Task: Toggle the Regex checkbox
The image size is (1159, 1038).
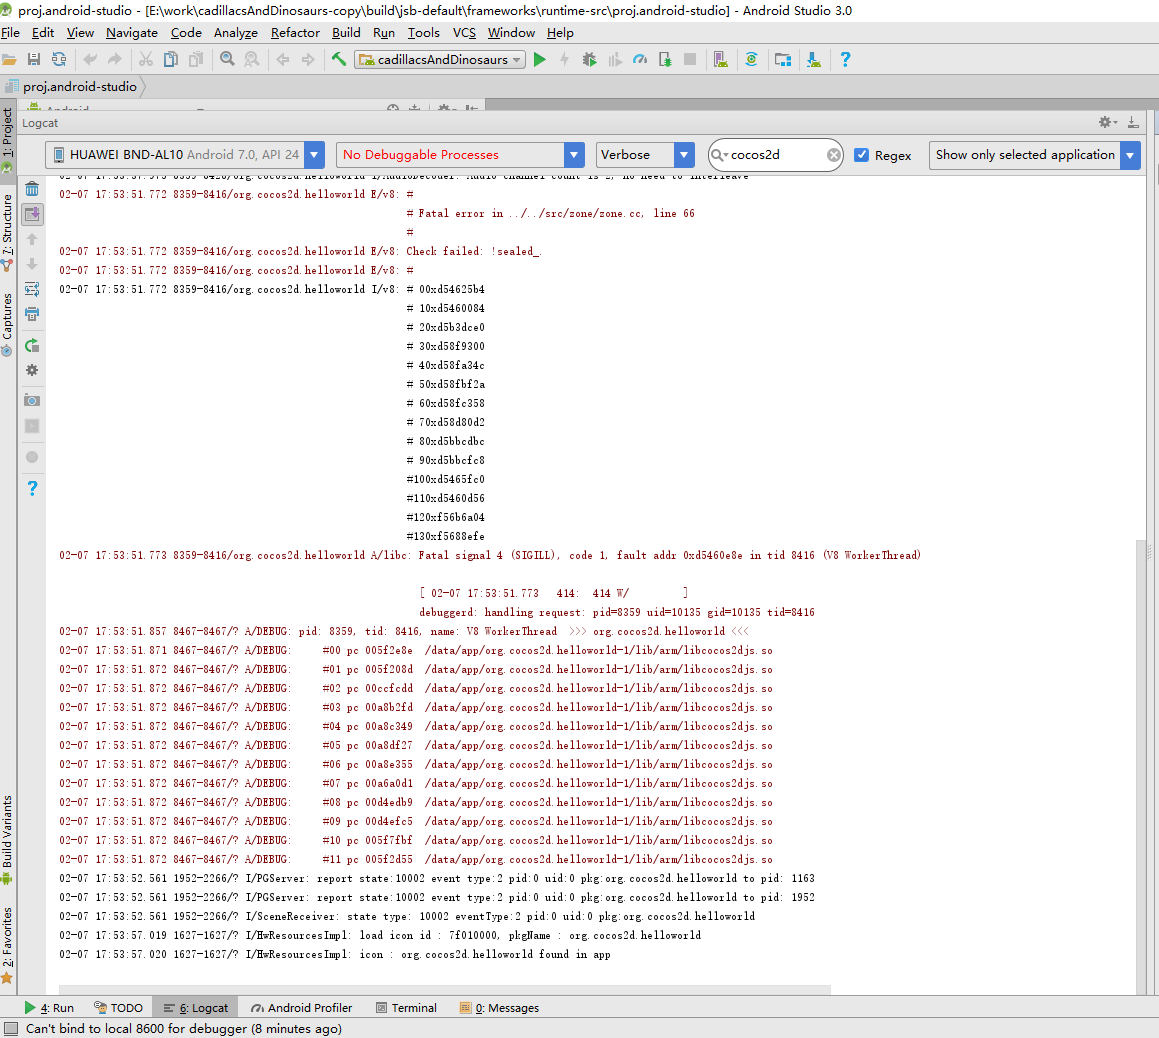Action: (x=861, y=155)
